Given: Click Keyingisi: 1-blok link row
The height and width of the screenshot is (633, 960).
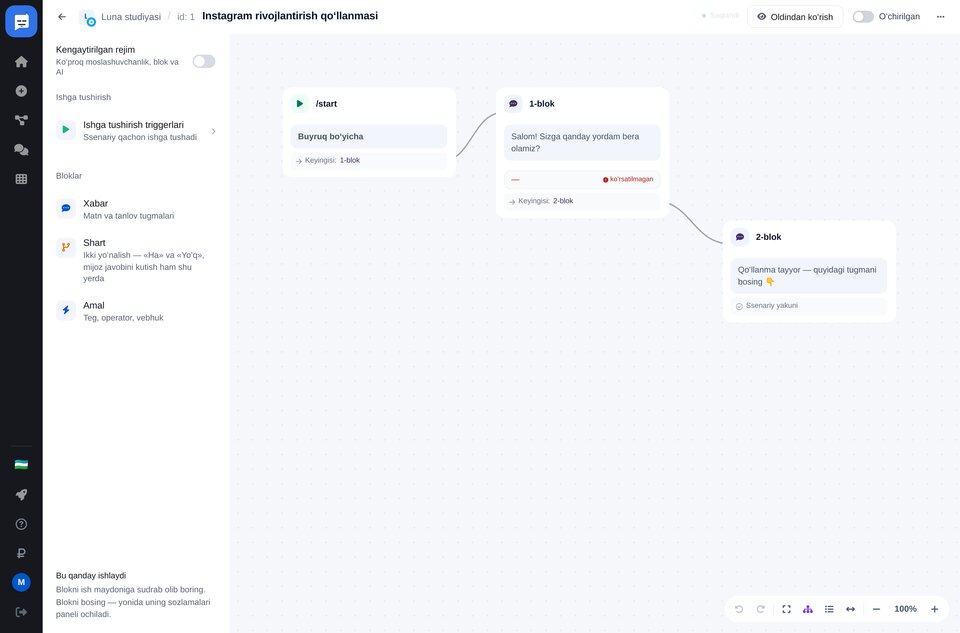Looking at the screenshot, I should 369,160.
